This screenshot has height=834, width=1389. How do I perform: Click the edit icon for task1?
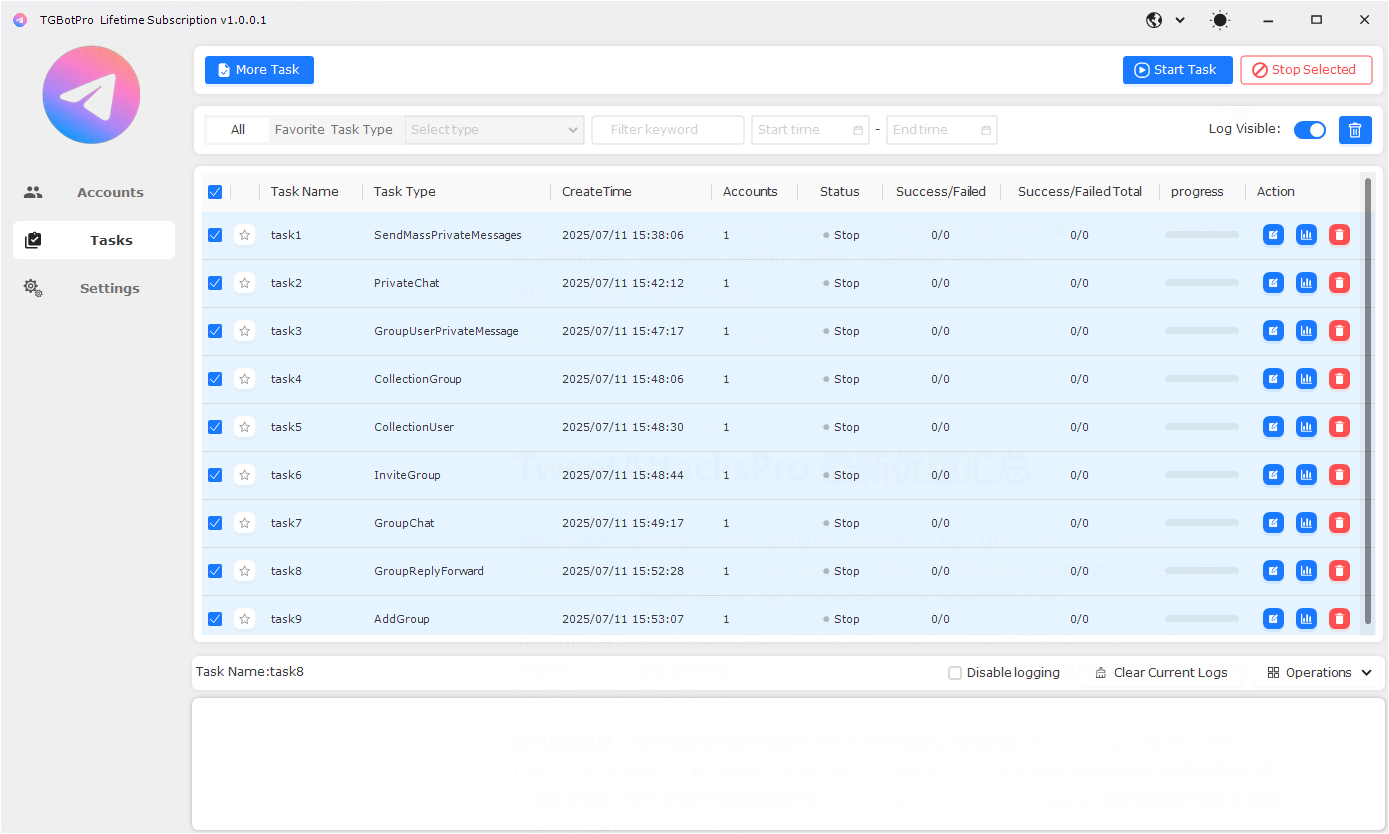coord(1272,235)
